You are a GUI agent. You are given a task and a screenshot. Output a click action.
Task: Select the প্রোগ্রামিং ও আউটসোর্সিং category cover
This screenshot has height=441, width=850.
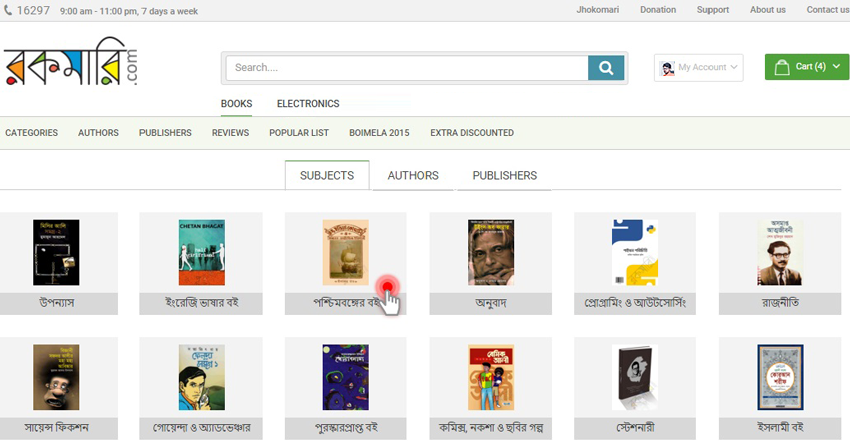(x=634, y=253)
